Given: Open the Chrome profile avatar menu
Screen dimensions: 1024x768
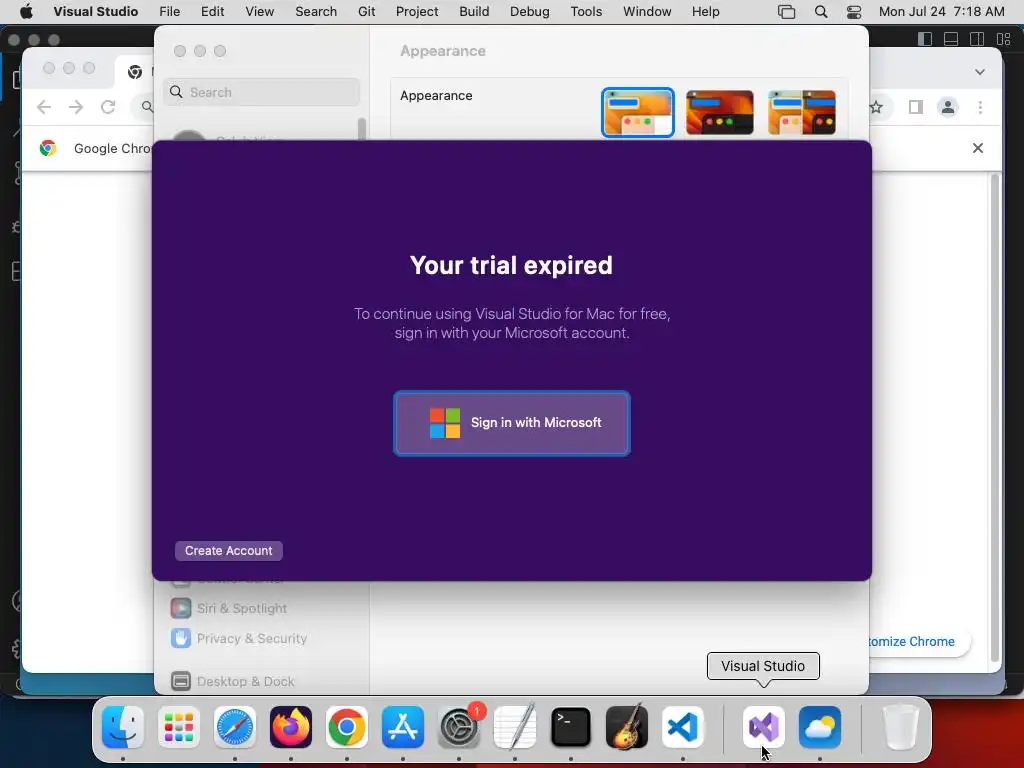Looking at the screenshot, I should (x=948, y=107).
